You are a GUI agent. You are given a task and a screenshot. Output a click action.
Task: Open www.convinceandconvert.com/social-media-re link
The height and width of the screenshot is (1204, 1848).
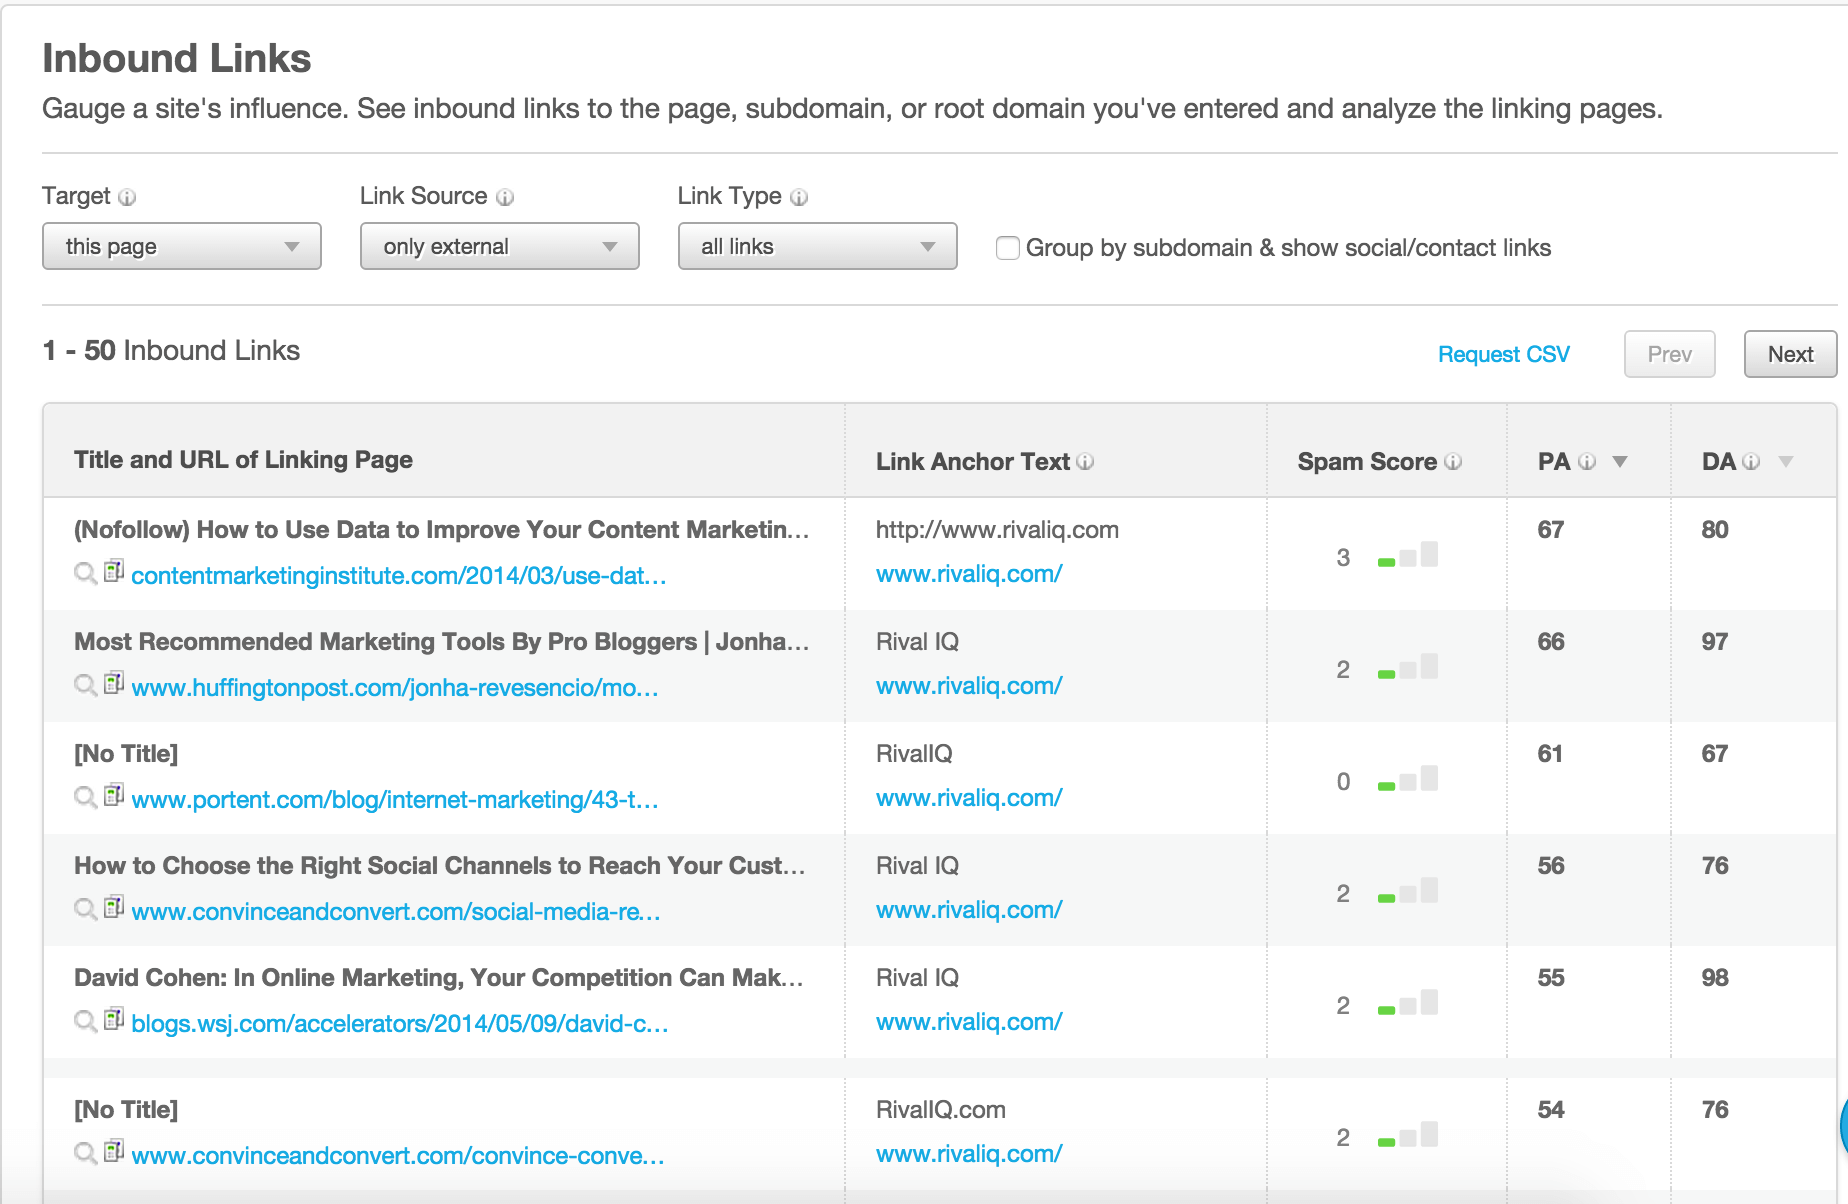point(396,912)
